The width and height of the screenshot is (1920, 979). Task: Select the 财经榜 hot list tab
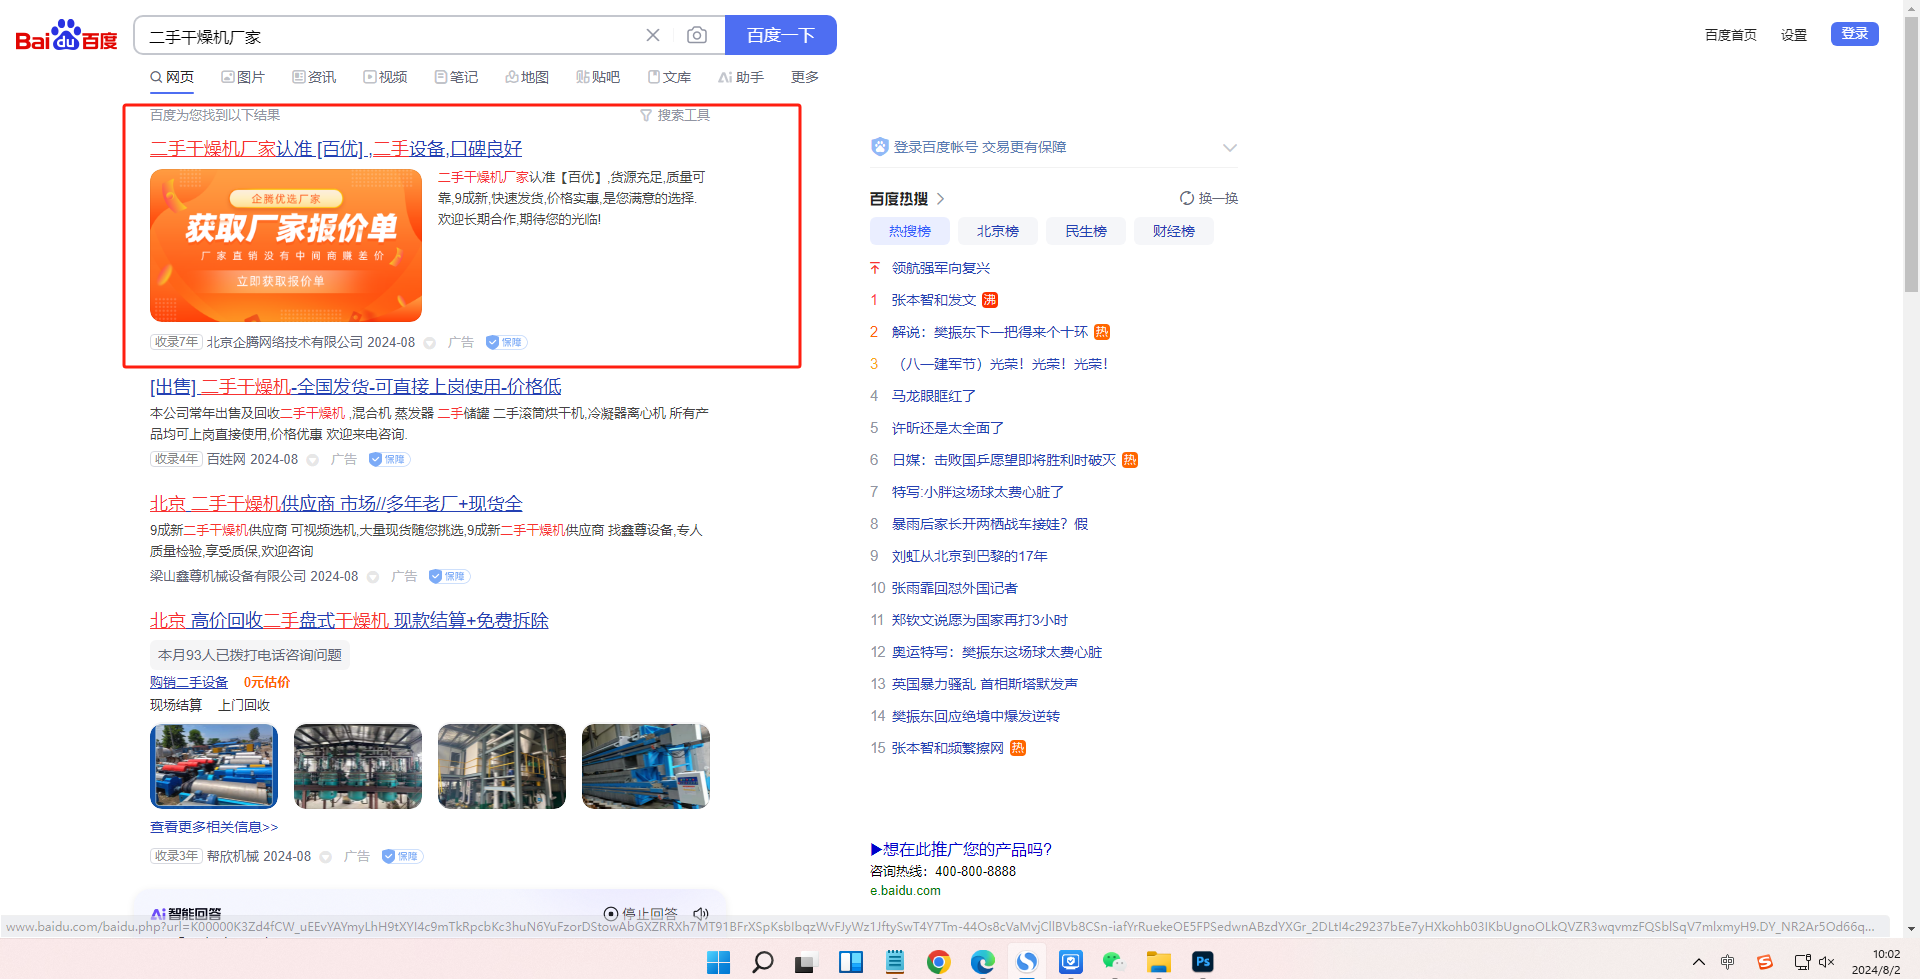pos(1173,231)
